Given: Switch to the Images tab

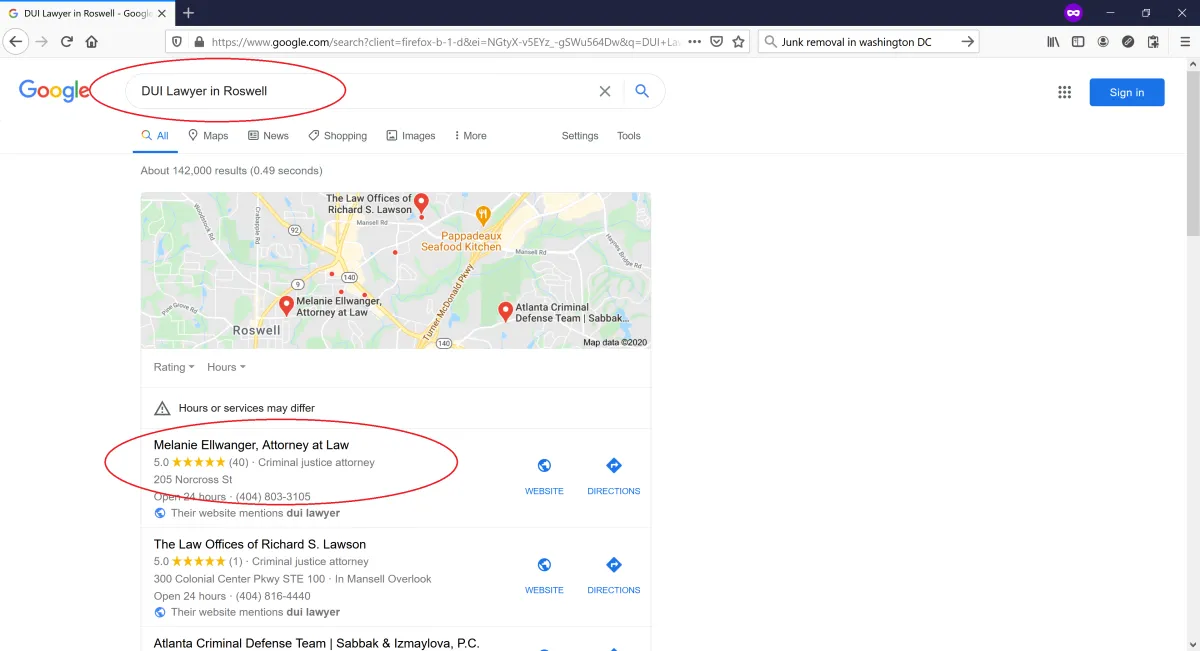Looking at the screenshot, I should tap(411, 136).
